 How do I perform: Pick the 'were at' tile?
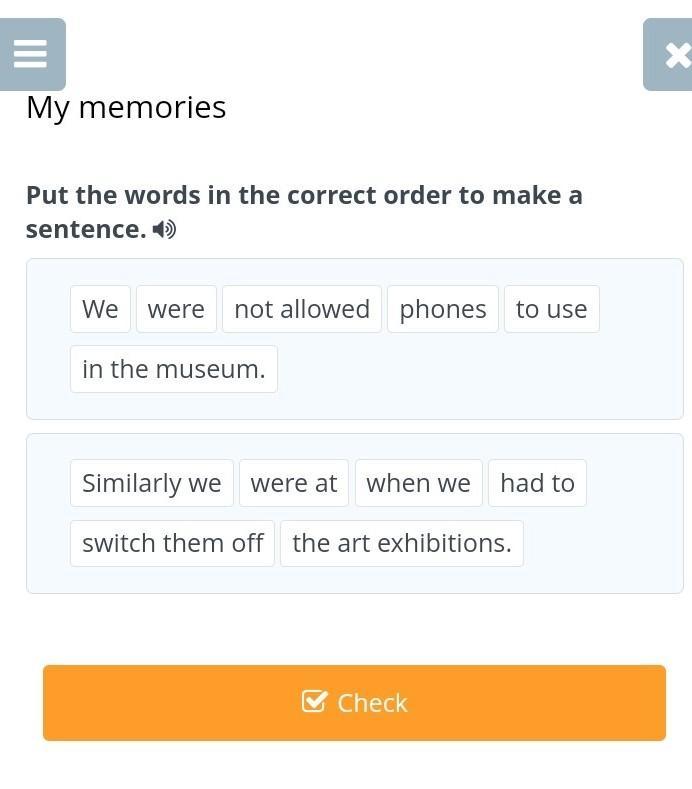click(x=294, y=483)
